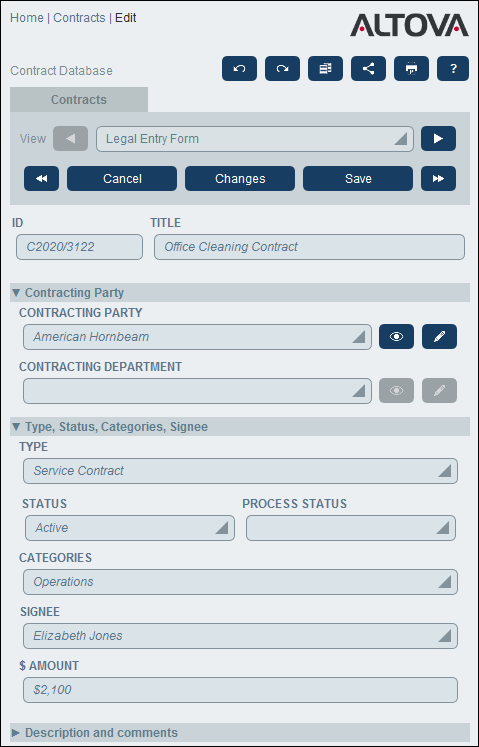Click the redo arrow icon
The image size is (479, 747).
(282, 69)
